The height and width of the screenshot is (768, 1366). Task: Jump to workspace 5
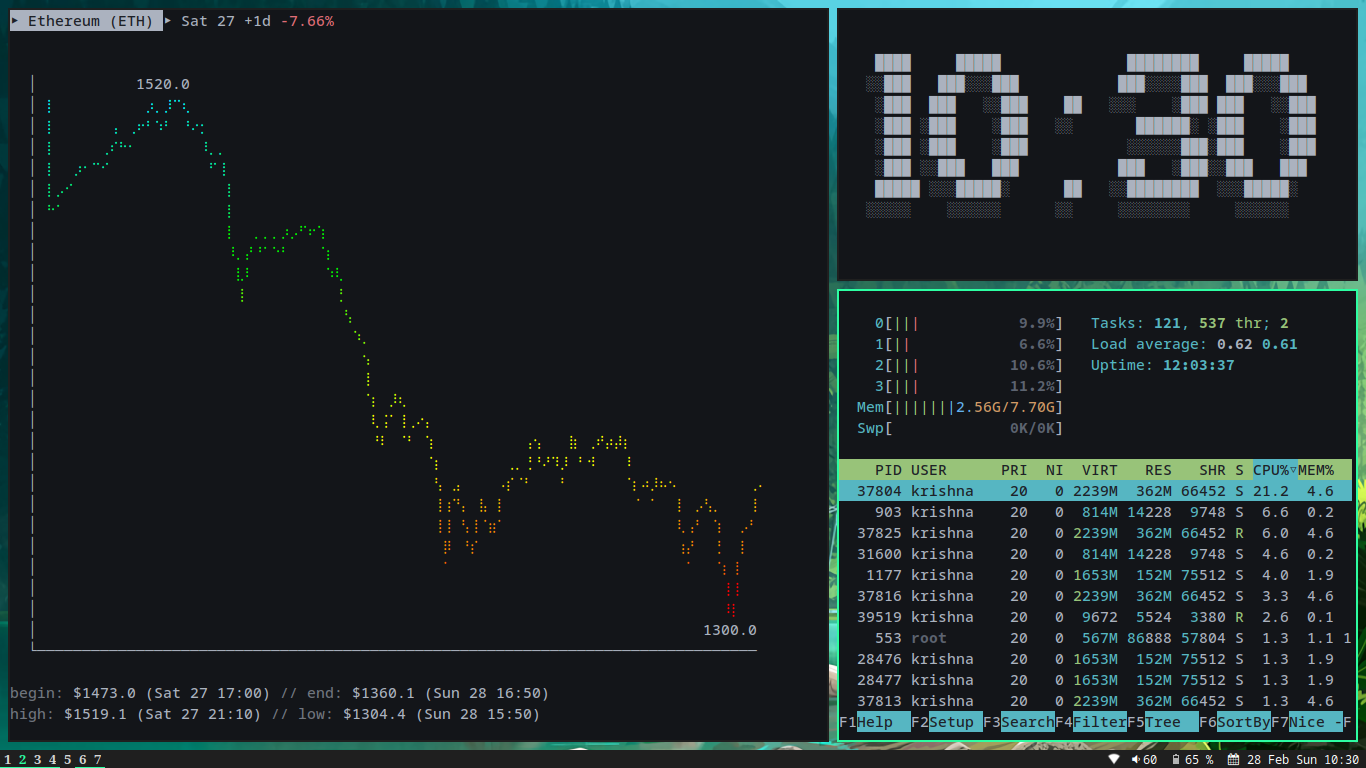pos(67,760)
